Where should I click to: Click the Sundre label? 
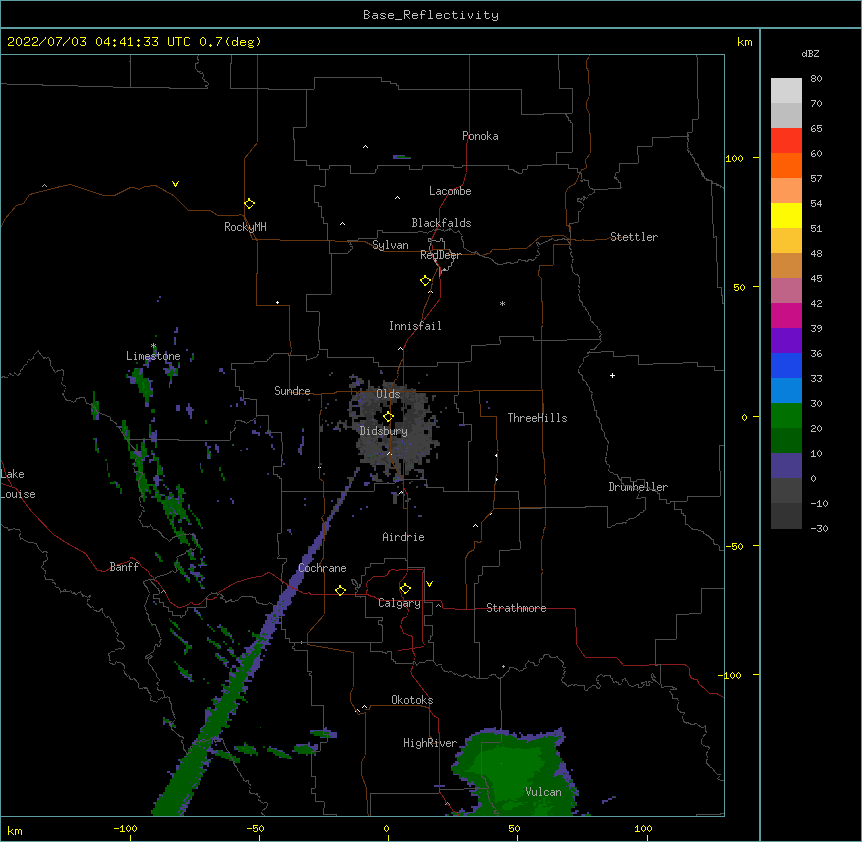292,391
